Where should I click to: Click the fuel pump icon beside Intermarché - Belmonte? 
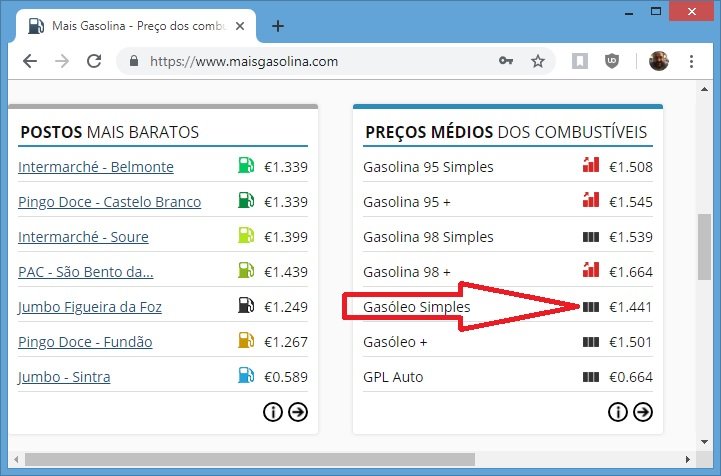pyautogui.click(x=246, y=166)
